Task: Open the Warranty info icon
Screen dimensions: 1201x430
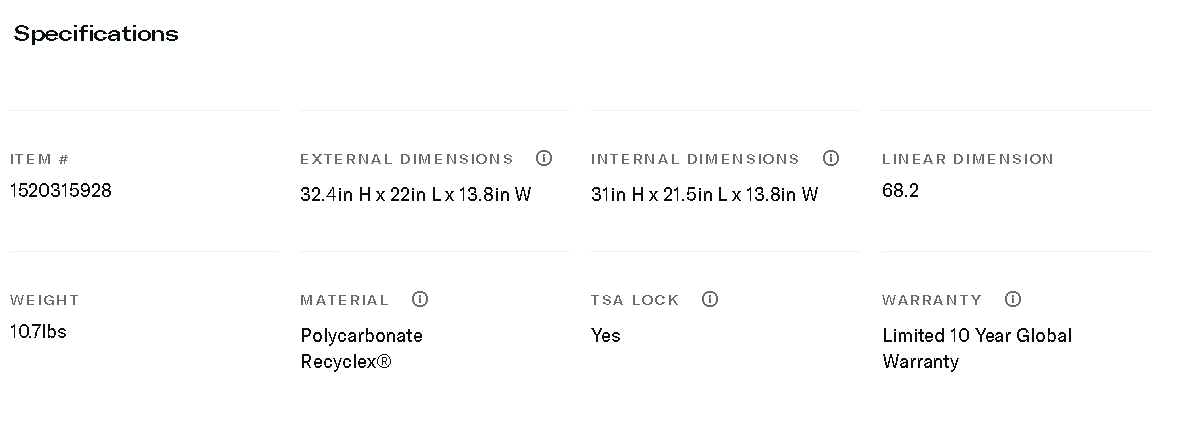Action: pyautogui.click(x=1012, y=299)
